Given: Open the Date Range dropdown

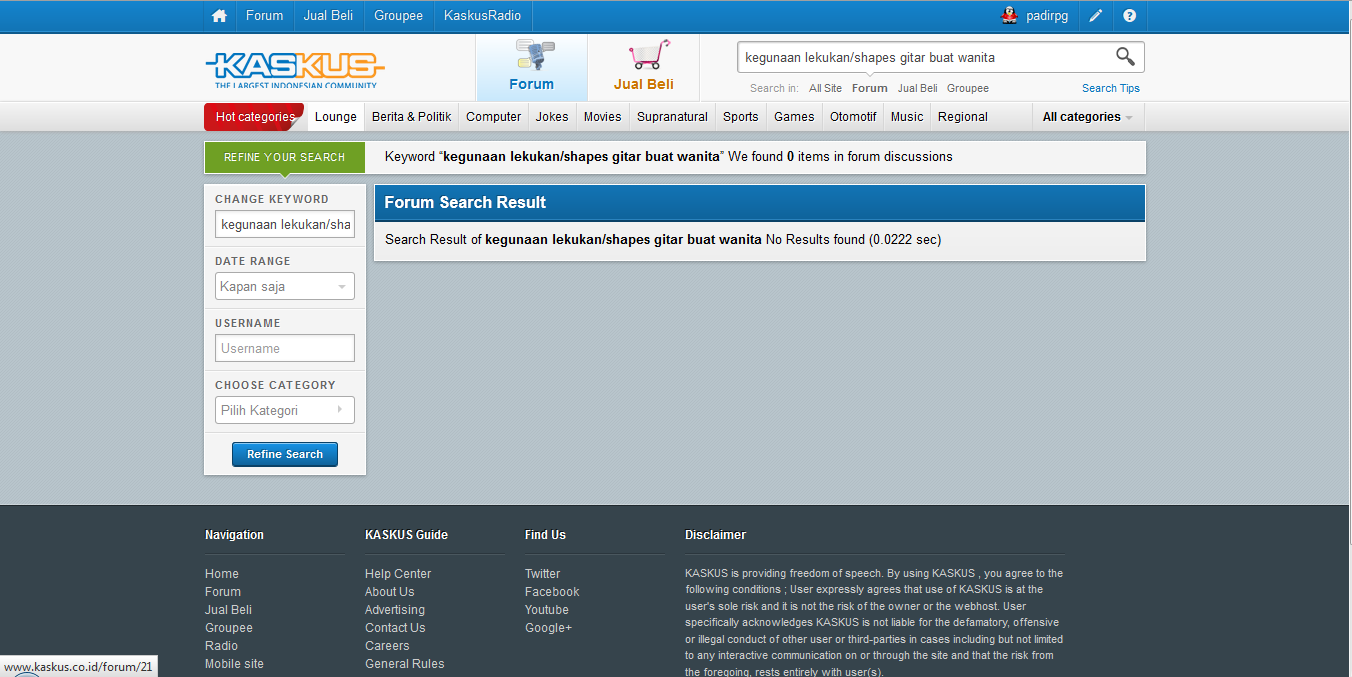Looking at the screenshot, I should (x=285, y=286).
